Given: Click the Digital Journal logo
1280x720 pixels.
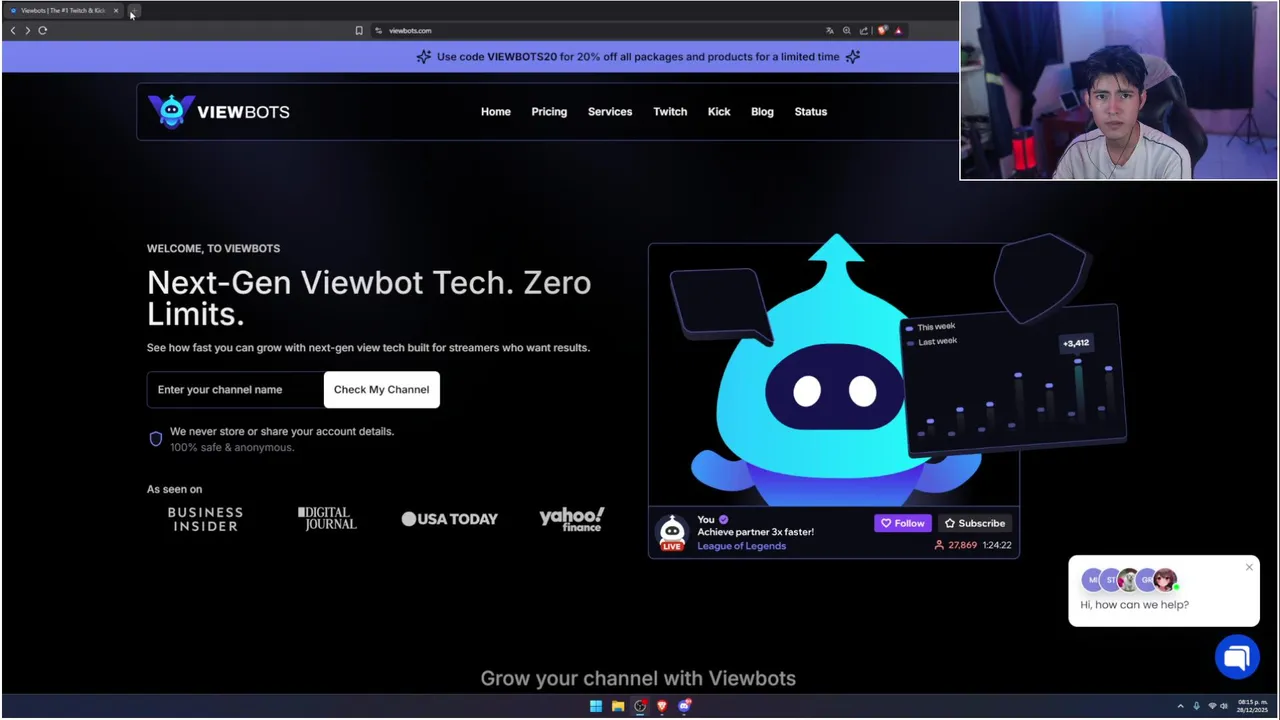Looking at the screenshot, I should pyautogui.click(x=327, y=518).
